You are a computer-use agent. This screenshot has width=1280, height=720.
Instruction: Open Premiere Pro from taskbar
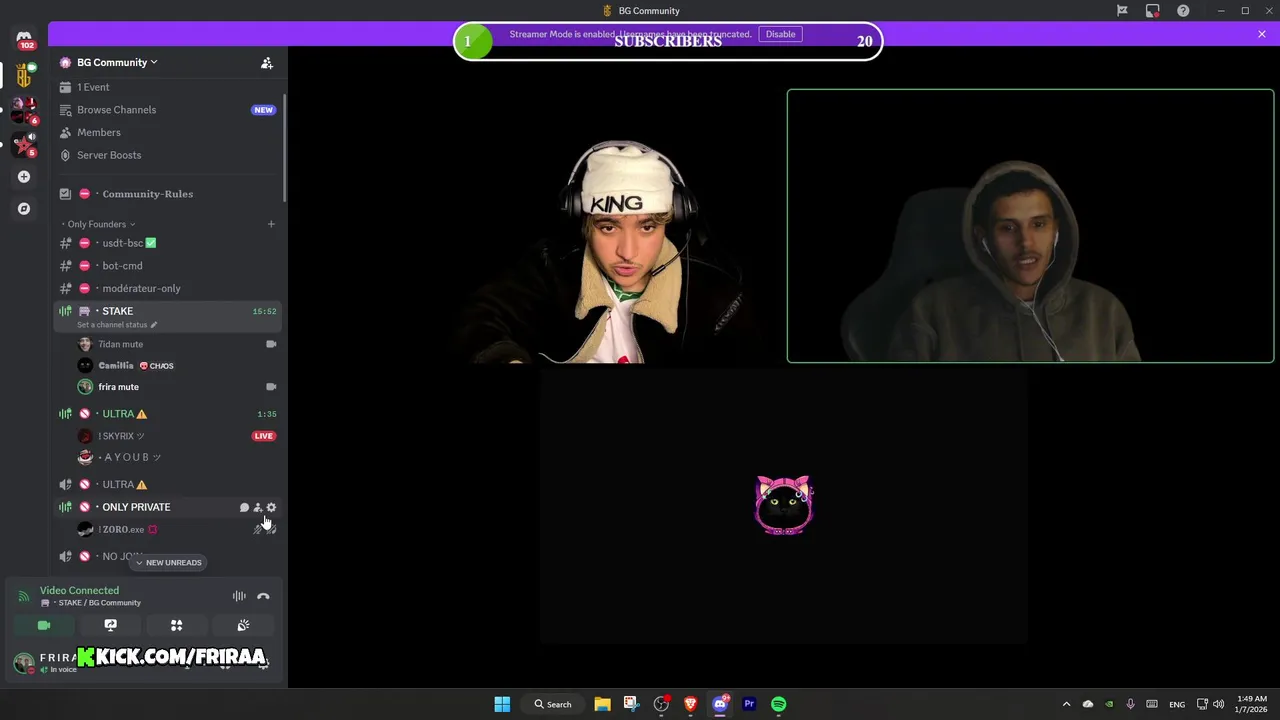(x=749, y=704)
